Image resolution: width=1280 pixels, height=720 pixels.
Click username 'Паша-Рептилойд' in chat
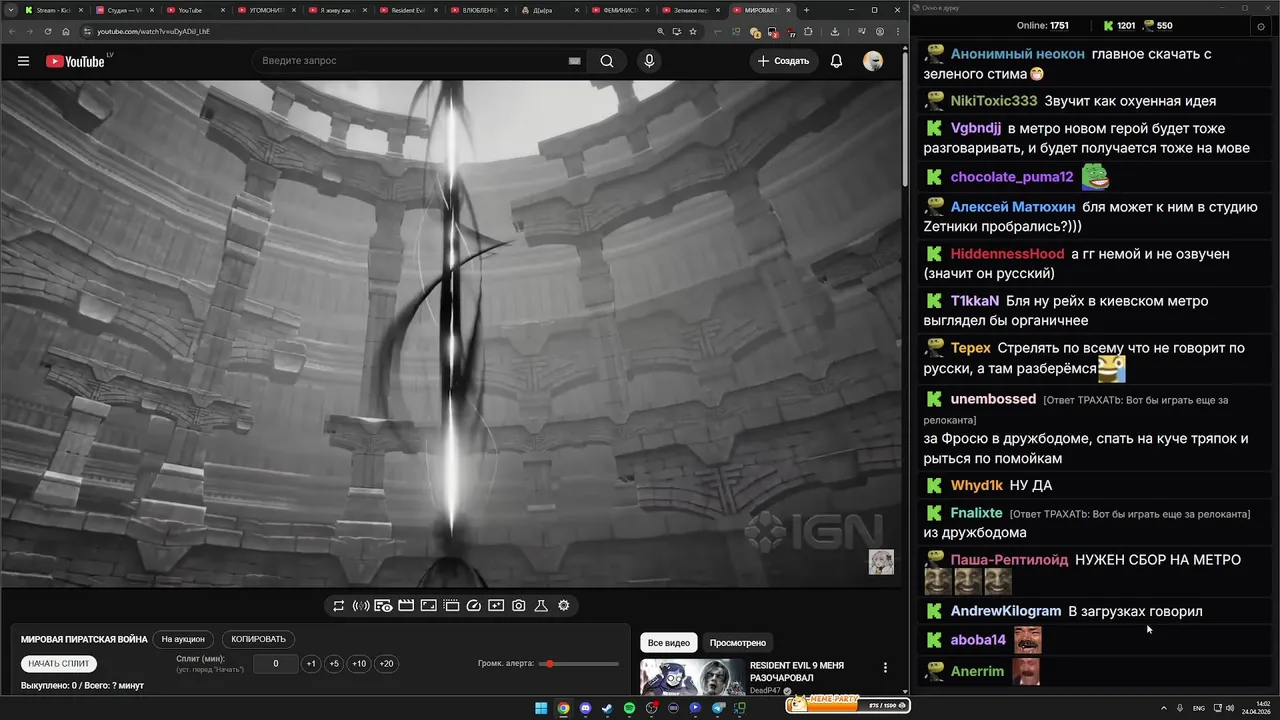coord(1009,560)
